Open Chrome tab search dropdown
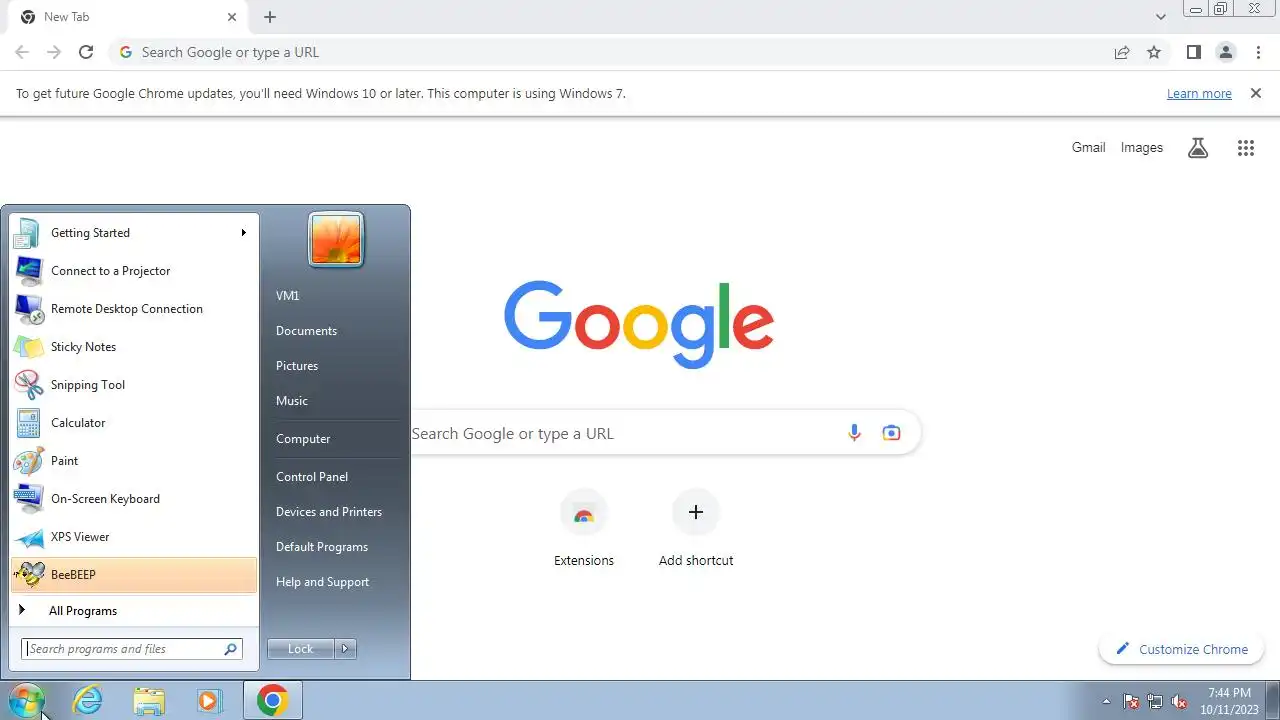 coord(1160,17)
